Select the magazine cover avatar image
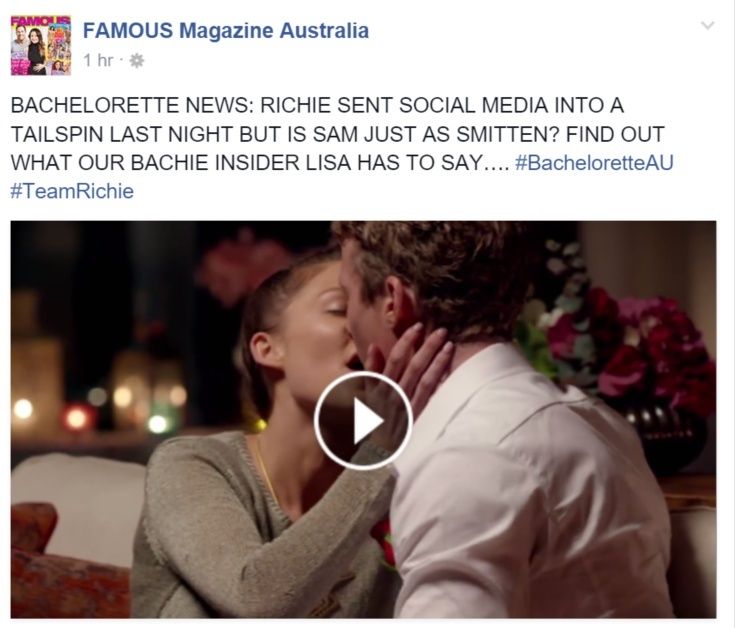This screenshot has width=735, height=628. click(41, 45)
